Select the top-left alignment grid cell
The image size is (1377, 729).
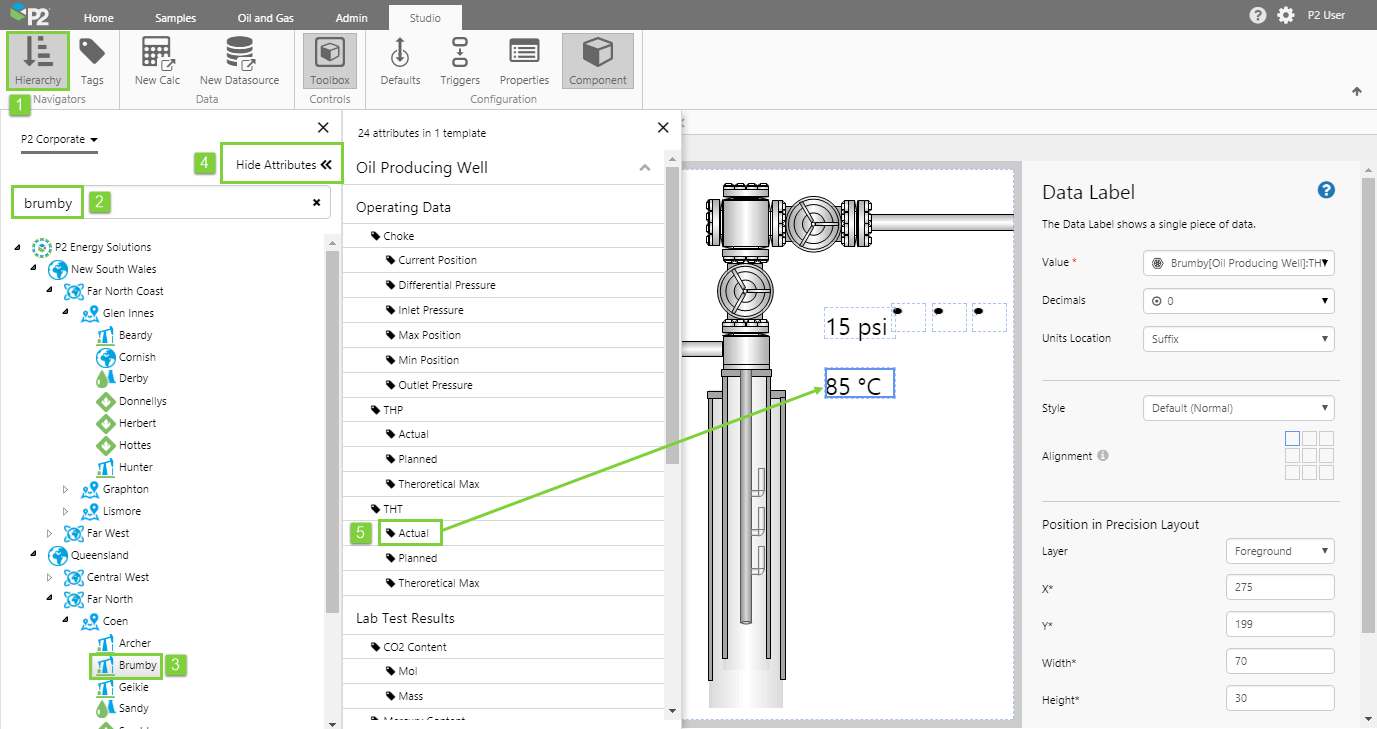pyautogui.click(x=1292, y=438)
